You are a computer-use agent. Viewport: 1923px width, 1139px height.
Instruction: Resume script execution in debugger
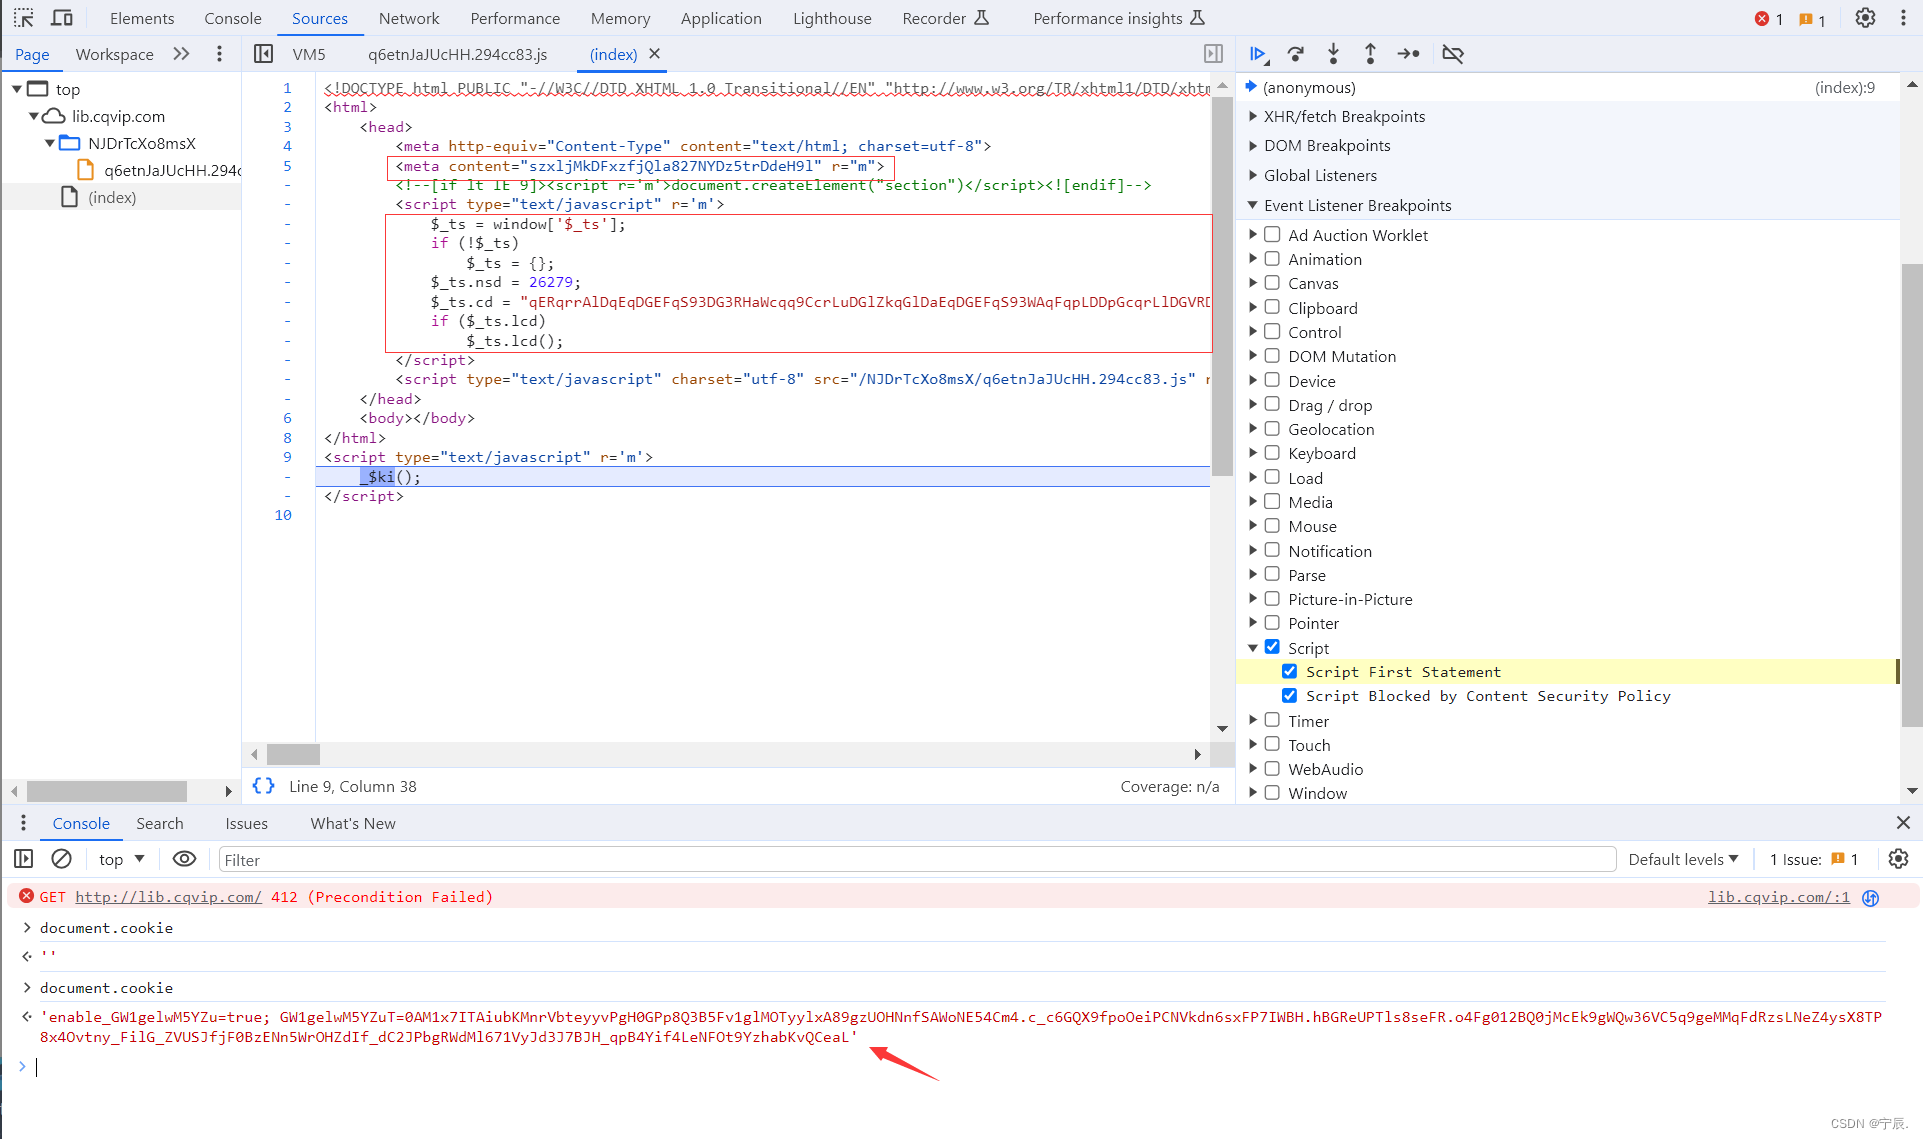tap(1258, 54)
